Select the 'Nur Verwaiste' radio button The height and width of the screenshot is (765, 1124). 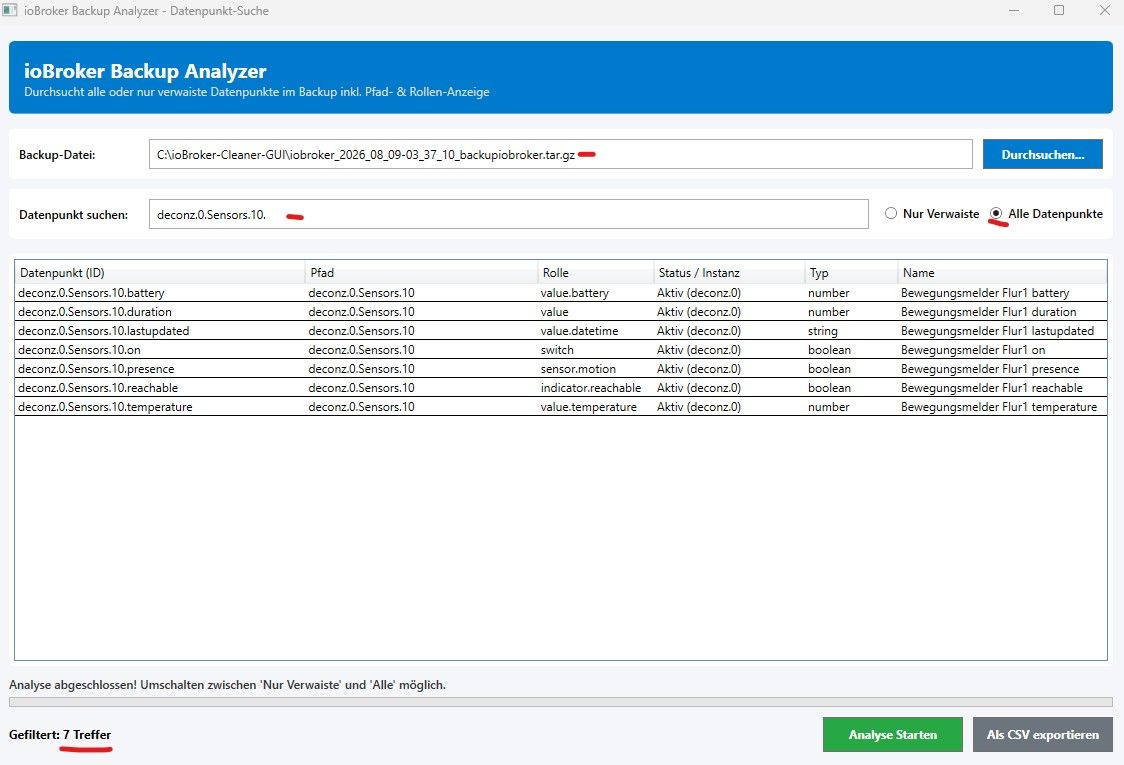pyautogui.click(x=890, y=214)
